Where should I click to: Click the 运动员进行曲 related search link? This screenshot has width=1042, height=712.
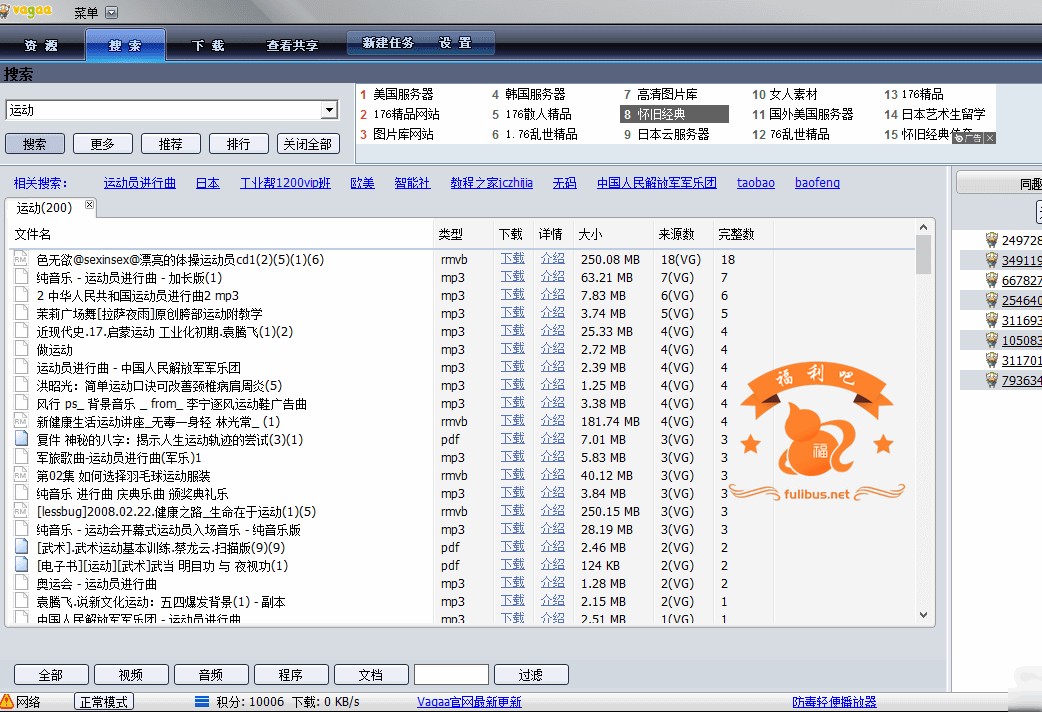click(140, 183)
